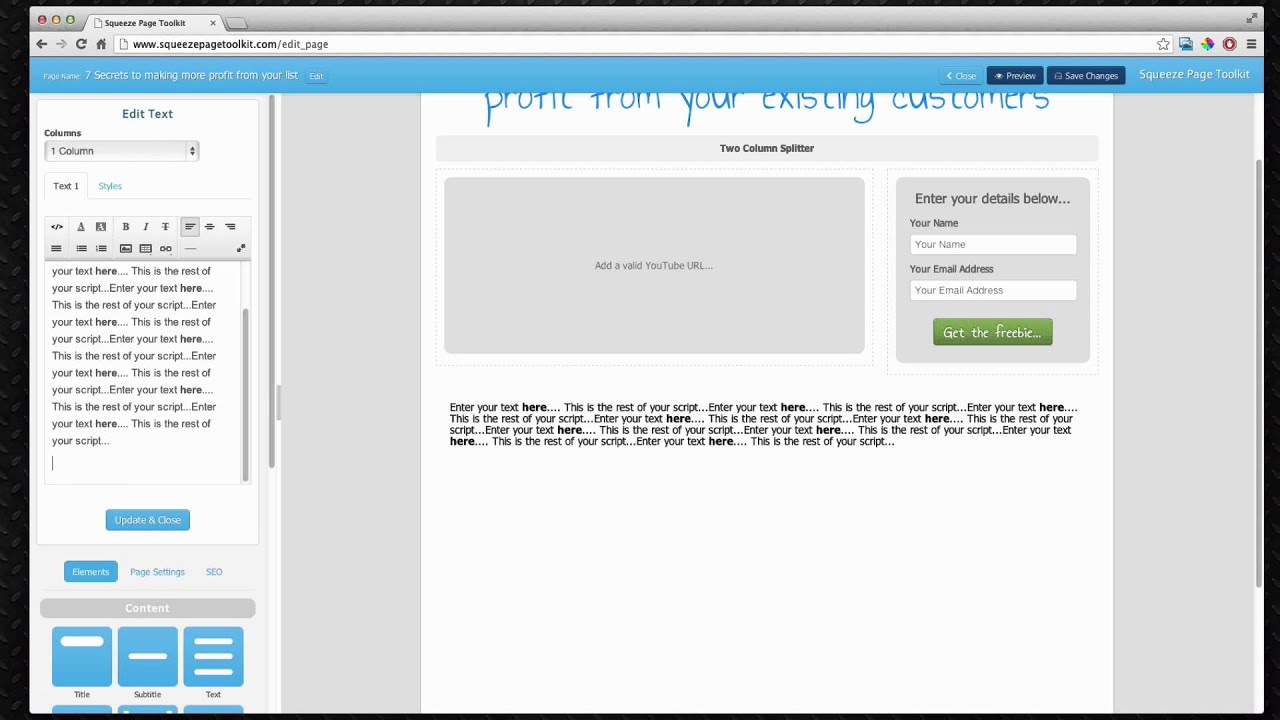Select the Squeeze Page Toolkit browser tab
The width and height of the screenshot is (1280, 720).
[x=150, y=22]
